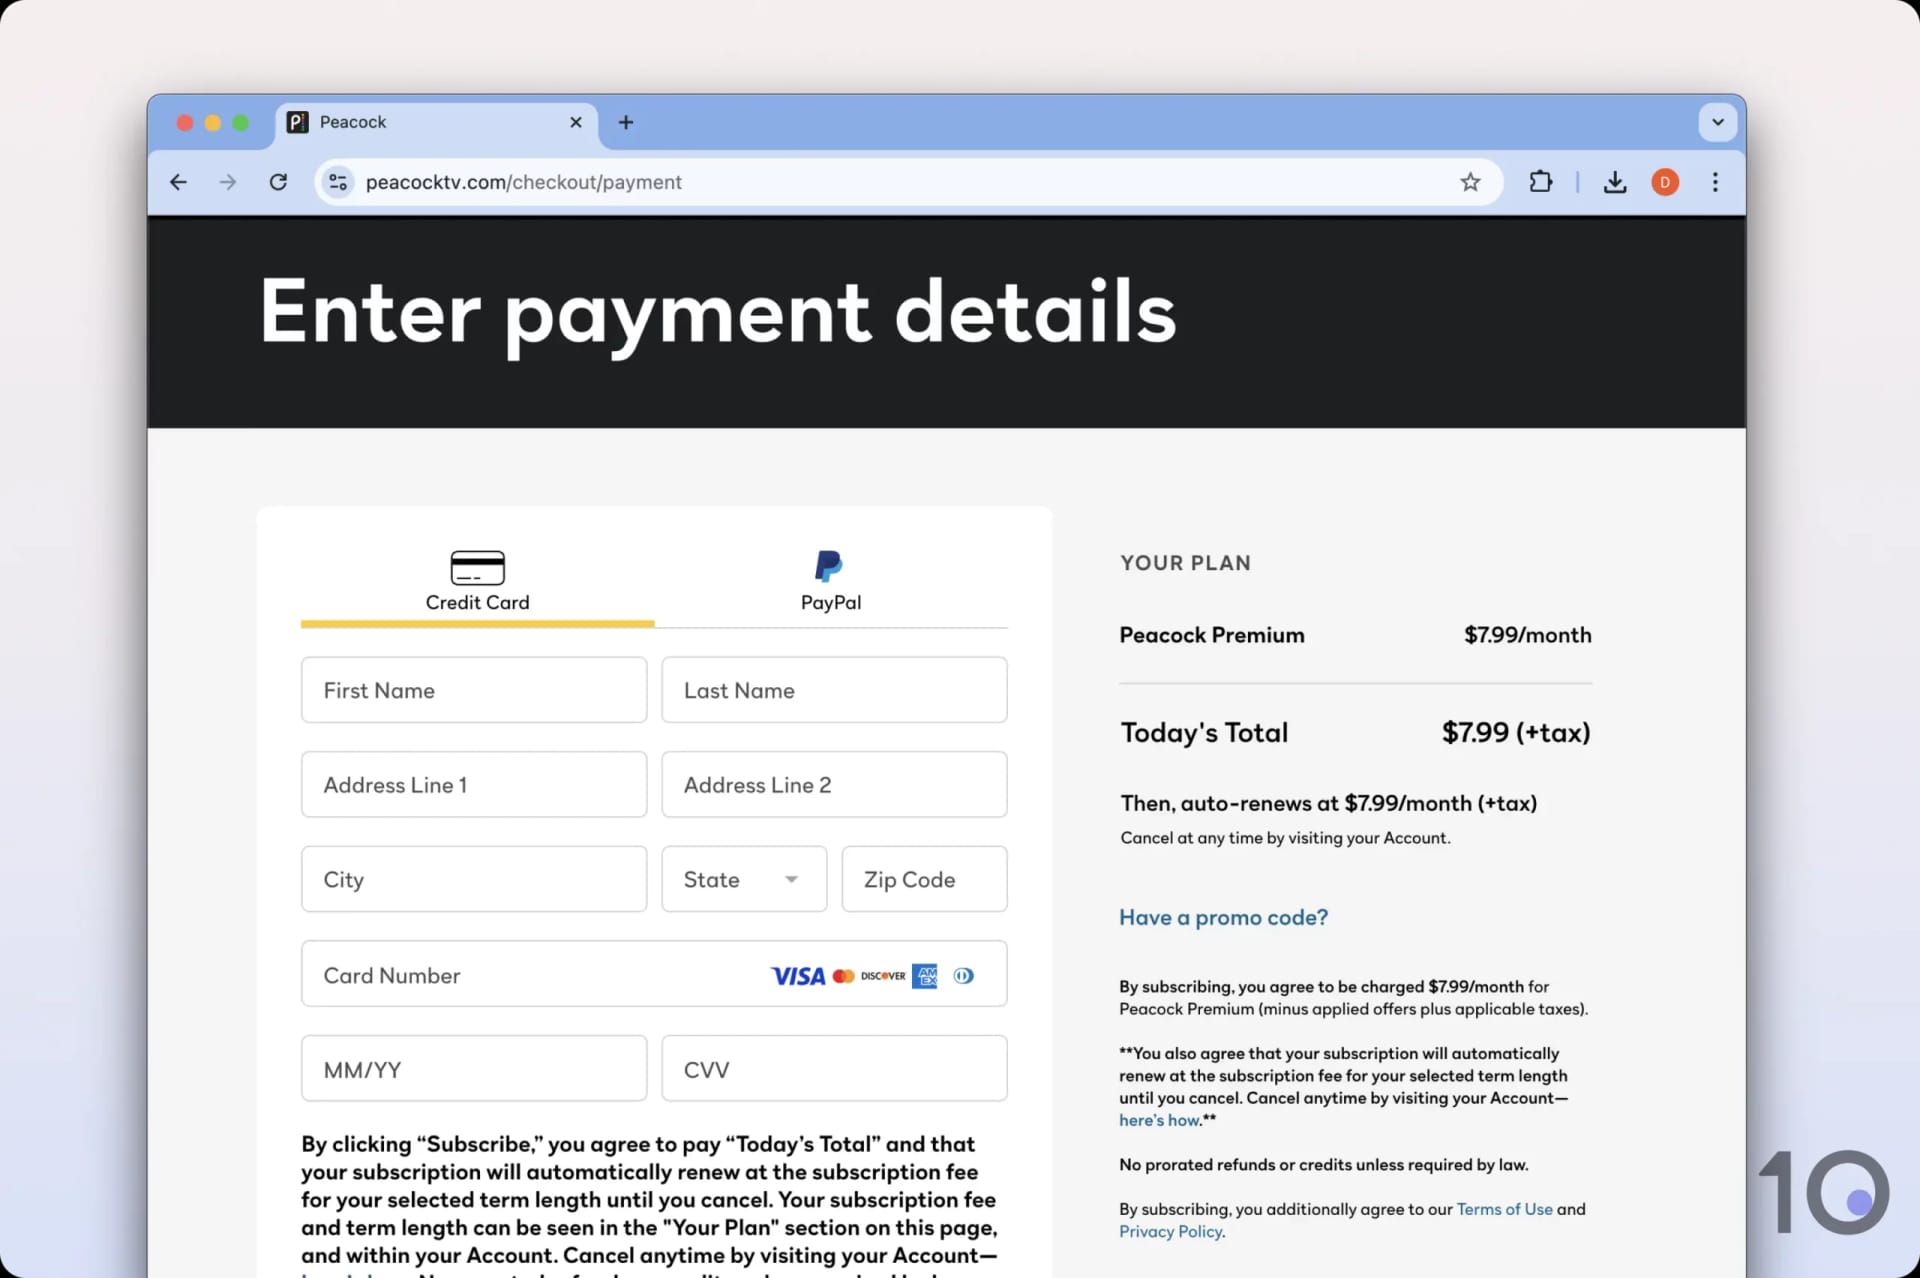Click the Address Line 2 field

[834, 785]
